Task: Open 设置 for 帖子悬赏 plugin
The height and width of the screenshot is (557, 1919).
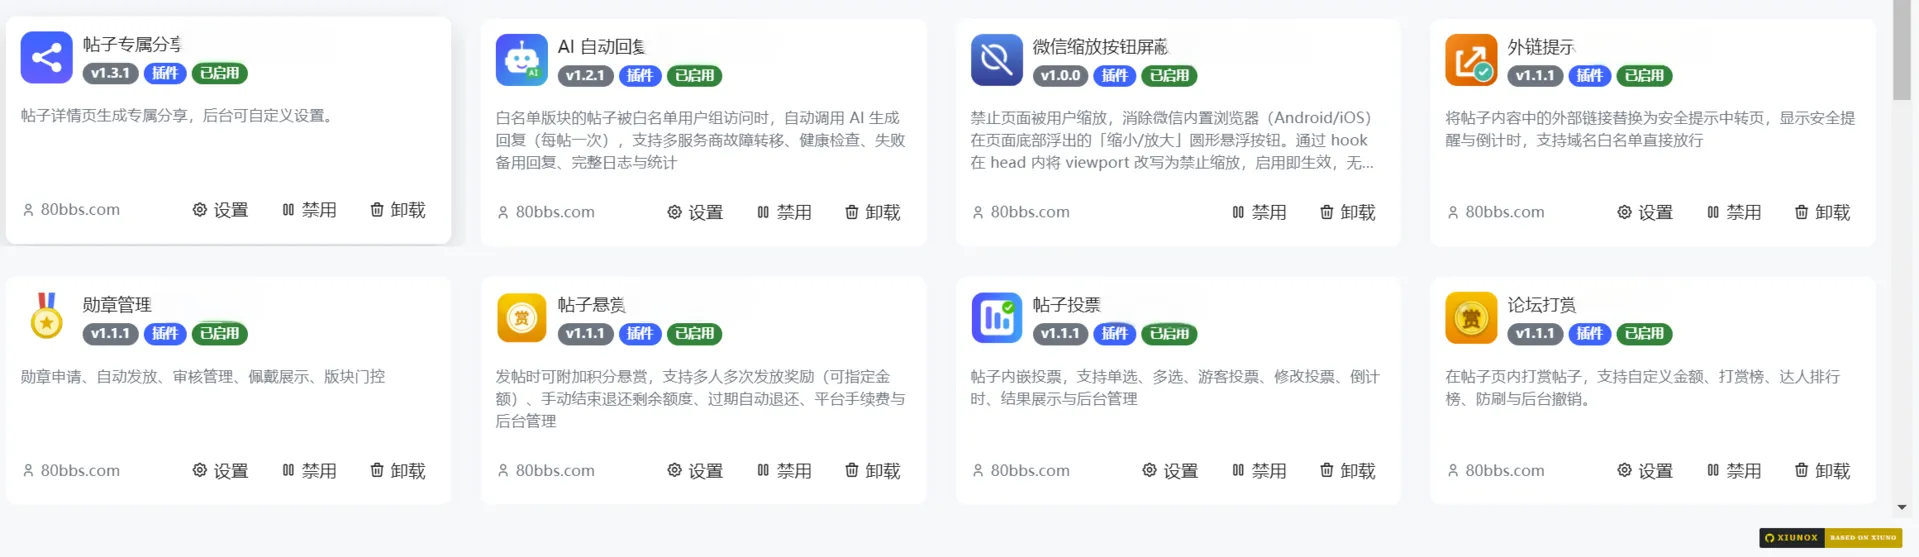Action: click(x=695, y=470)
